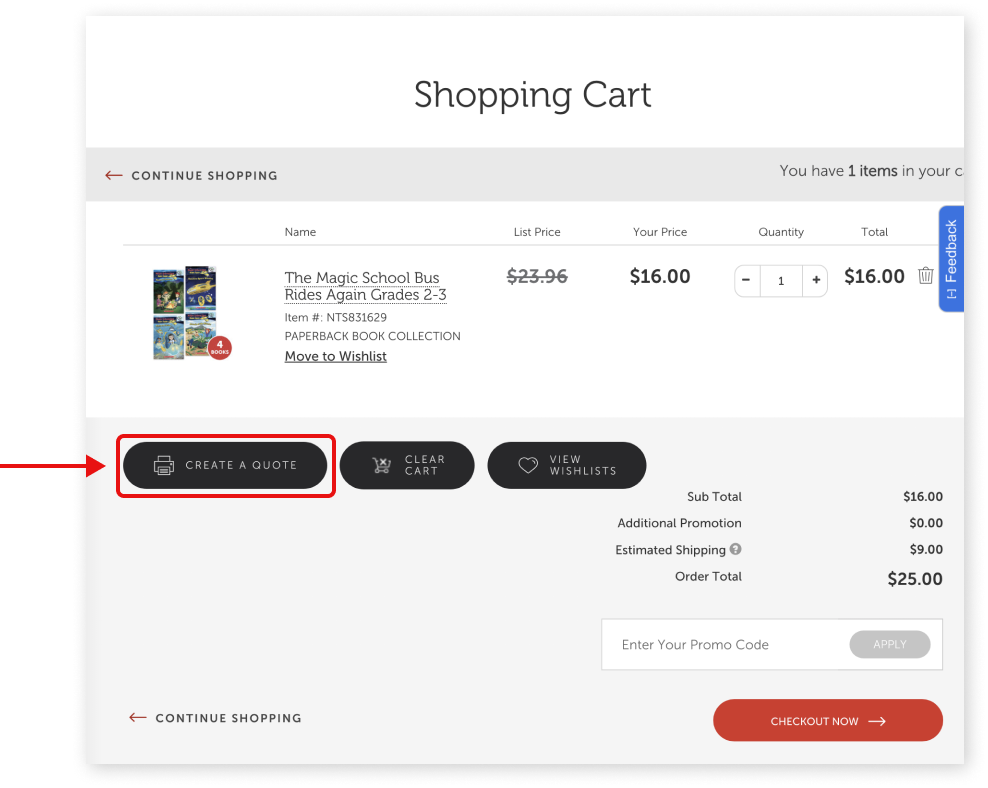
Task: Click the Magic School Bus book thumbnail
Action: [187, 311]
